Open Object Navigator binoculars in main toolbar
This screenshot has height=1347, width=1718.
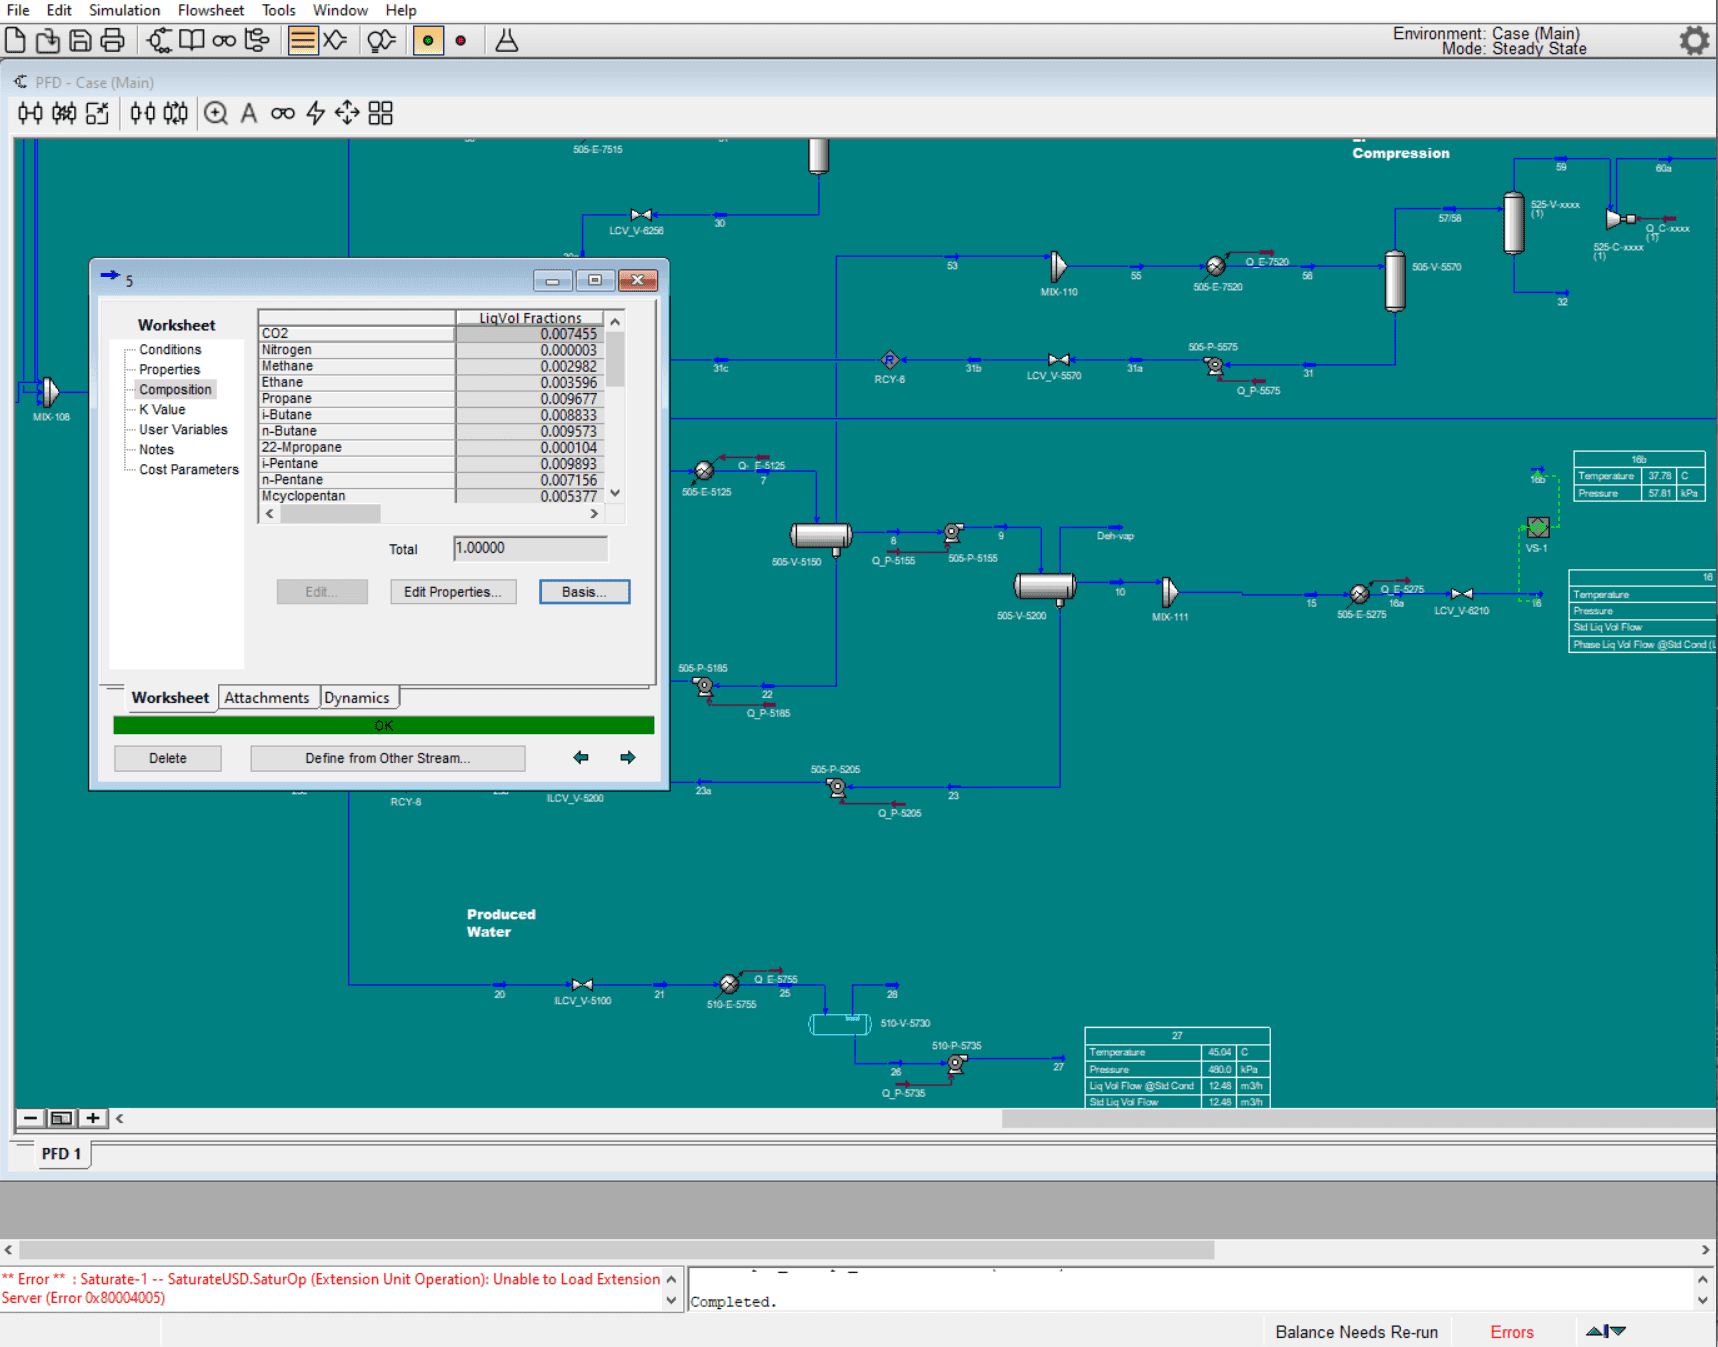click(x=224, y=41)
